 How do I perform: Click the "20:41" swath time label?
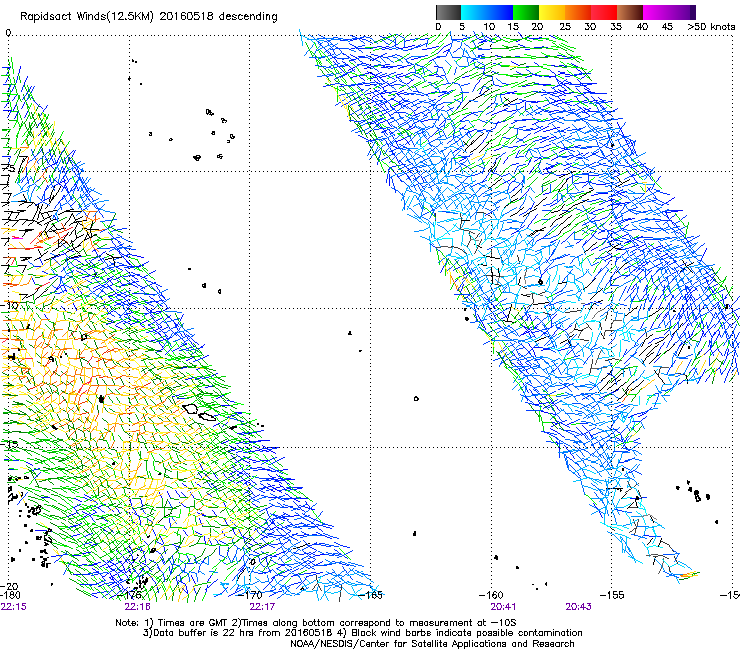pyautogui.click(x=503, y=607)
